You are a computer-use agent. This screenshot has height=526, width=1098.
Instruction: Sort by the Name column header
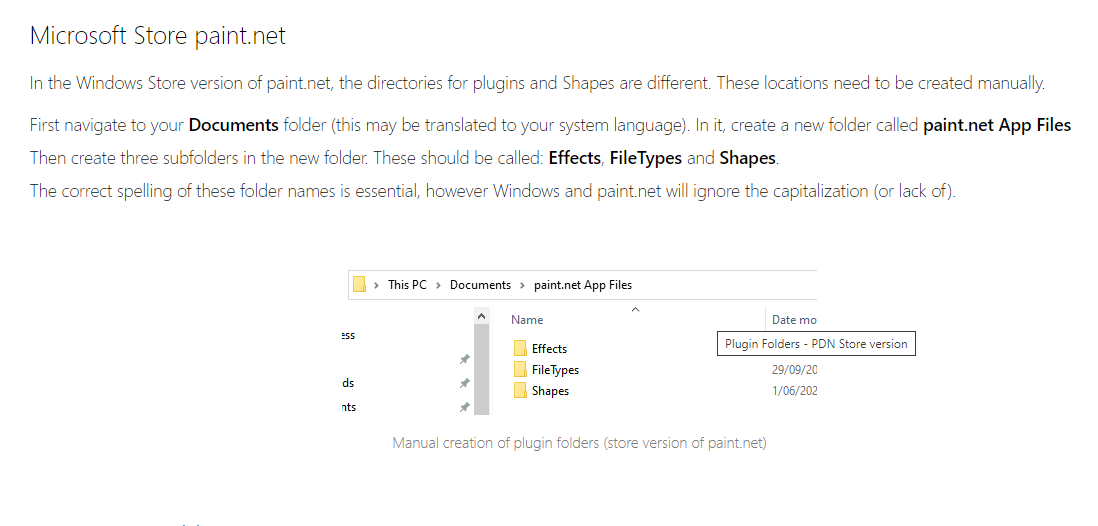(527, 320)
